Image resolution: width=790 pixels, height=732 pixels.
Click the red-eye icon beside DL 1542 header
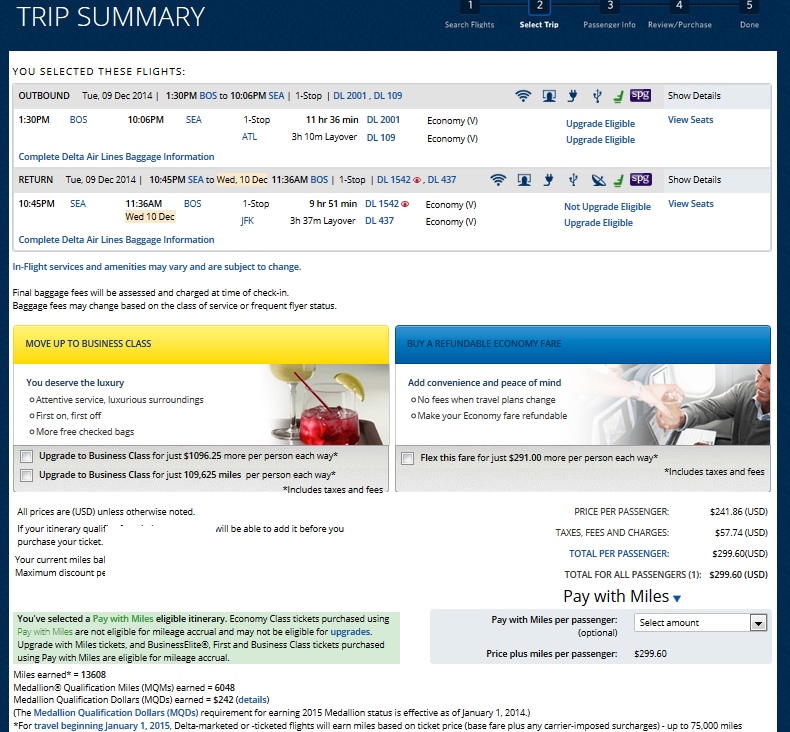420,180
